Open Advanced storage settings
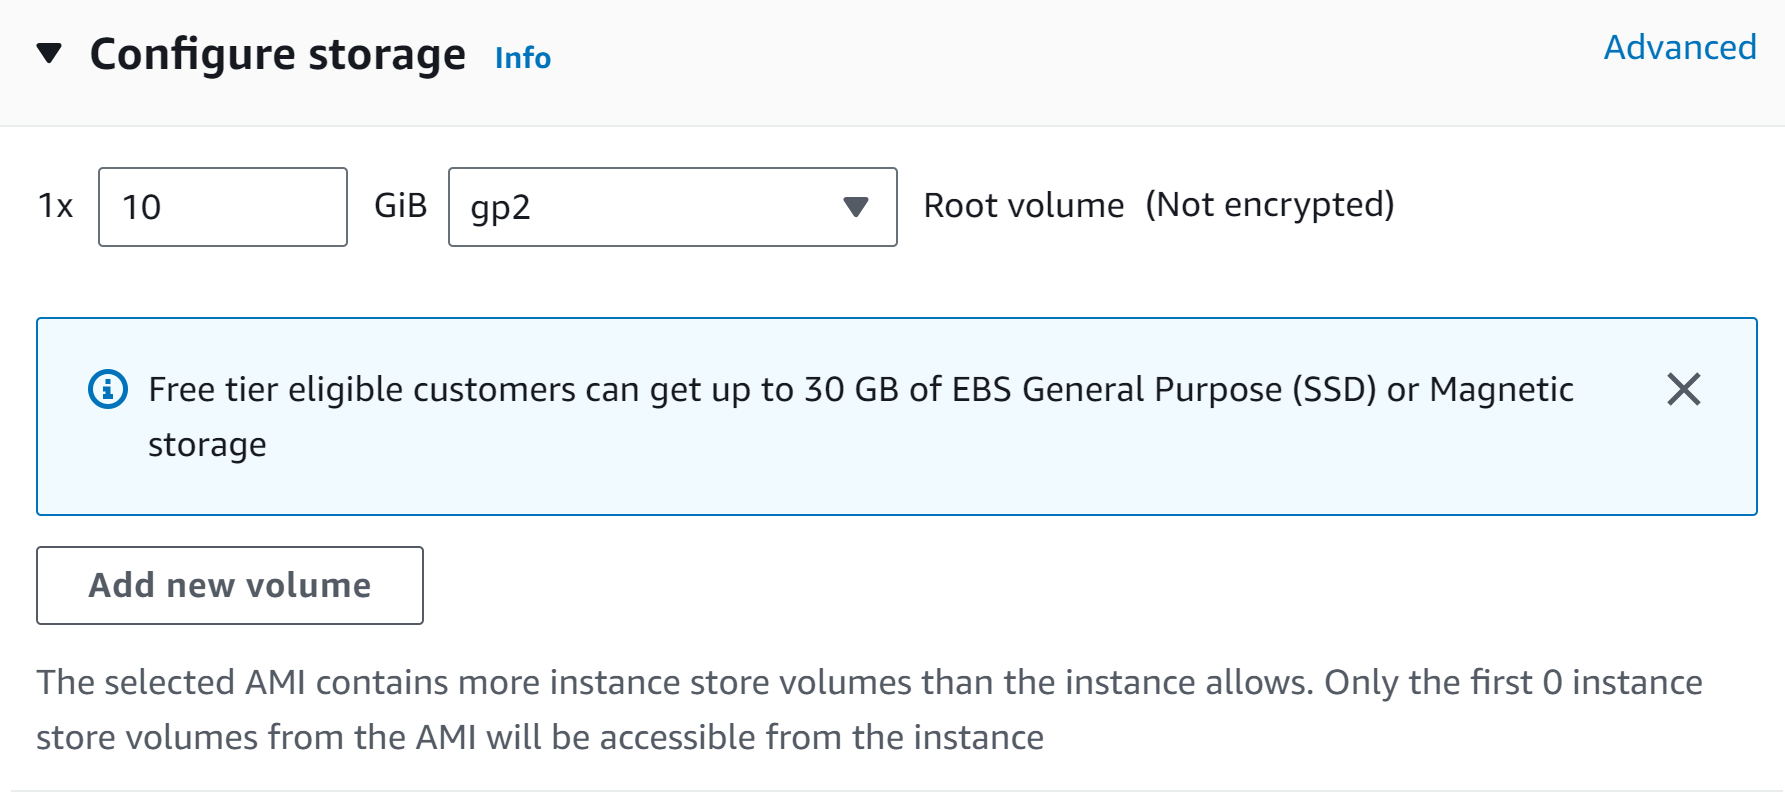The image size is (1785, 799). (1680, 47)
